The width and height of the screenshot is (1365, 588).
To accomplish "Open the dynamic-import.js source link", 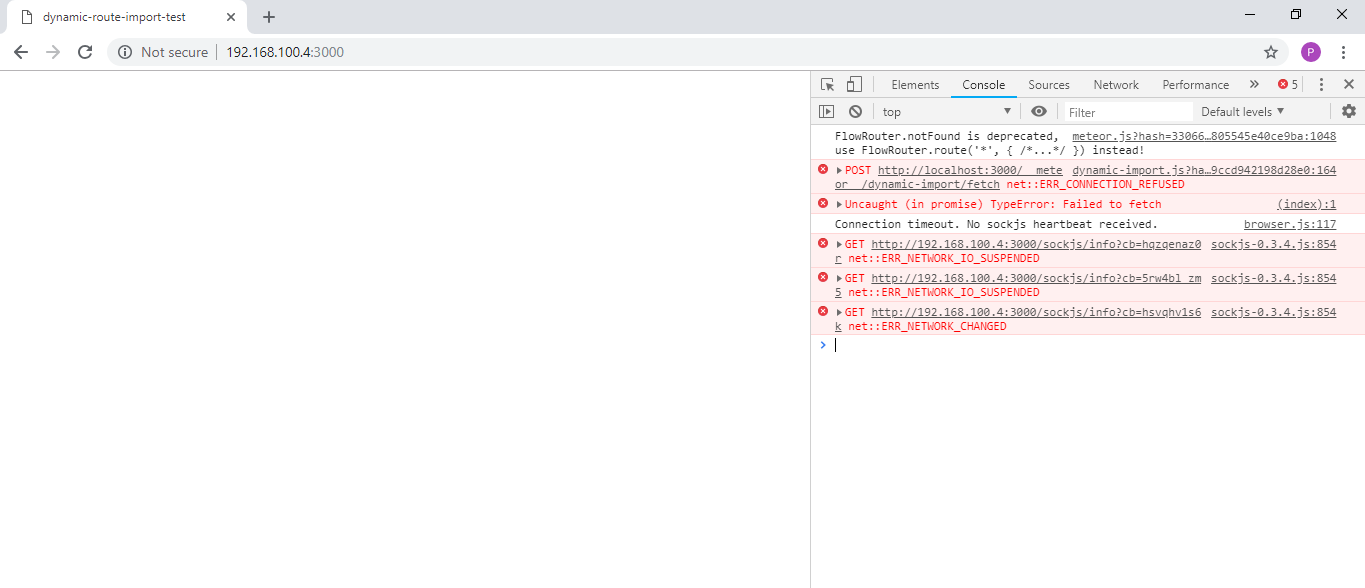I will (1203, 170).
